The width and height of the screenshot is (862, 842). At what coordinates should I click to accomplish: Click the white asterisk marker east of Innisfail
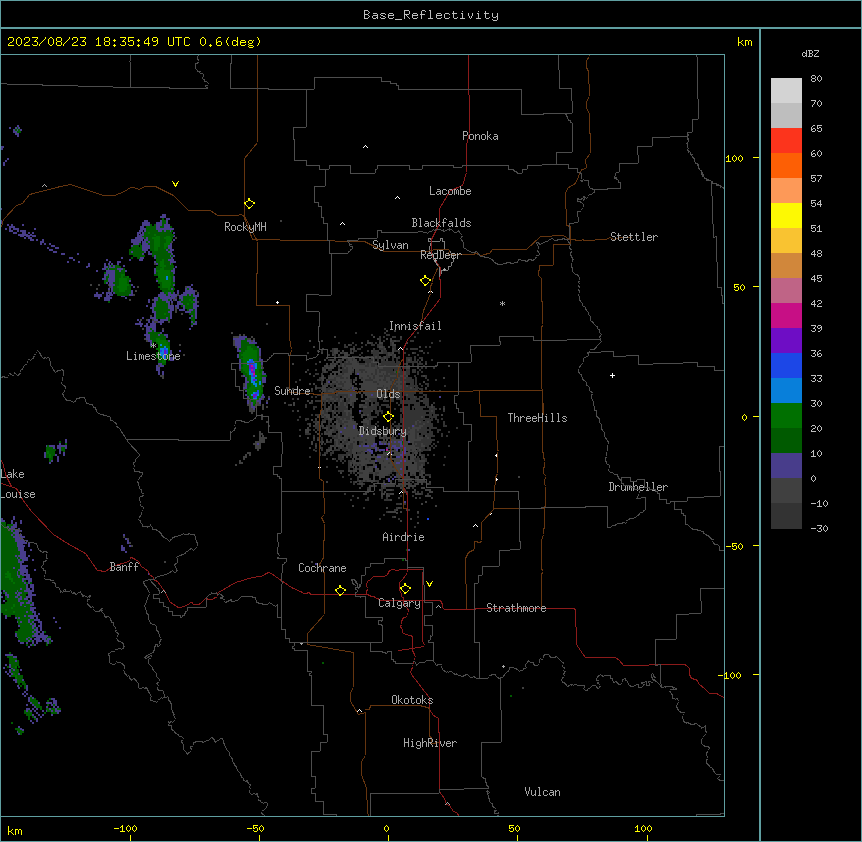tap(502, 303)
